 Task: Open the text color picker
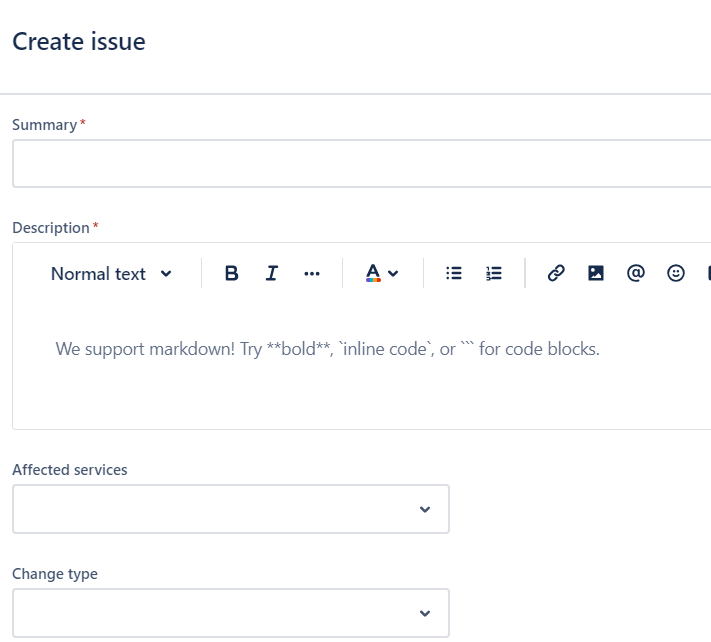coord(374,273)
